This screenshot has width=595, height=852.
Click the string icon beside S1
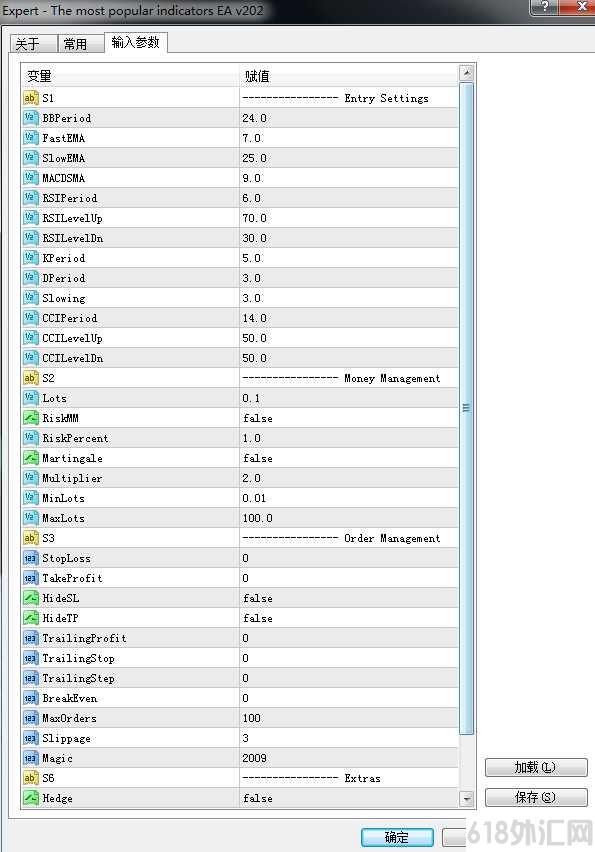30,98
